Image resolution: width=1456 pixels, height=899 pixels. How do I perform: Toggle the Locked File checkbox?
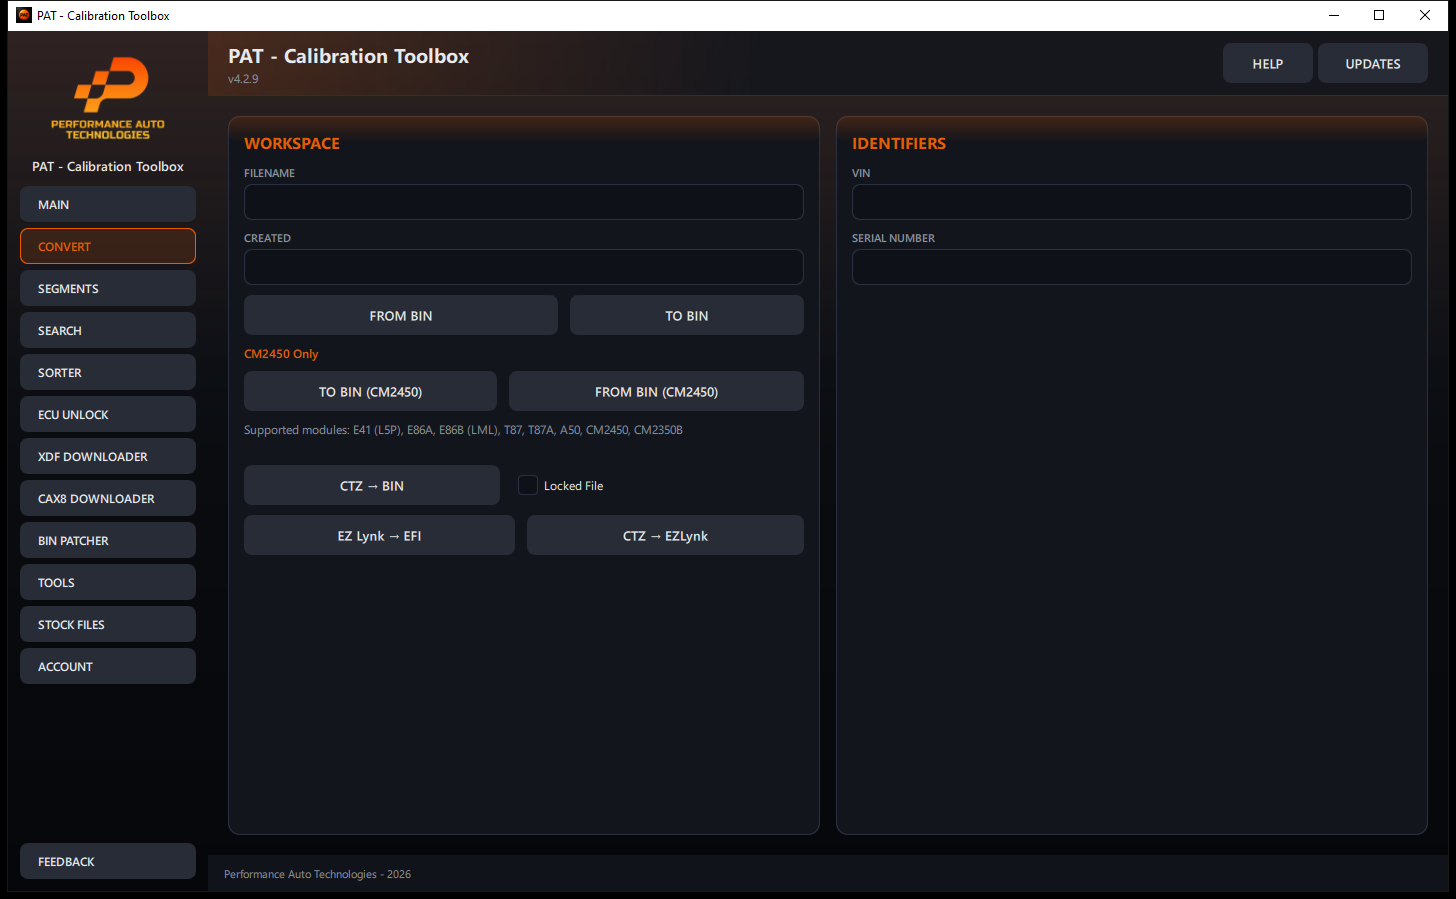click(528, 485)
